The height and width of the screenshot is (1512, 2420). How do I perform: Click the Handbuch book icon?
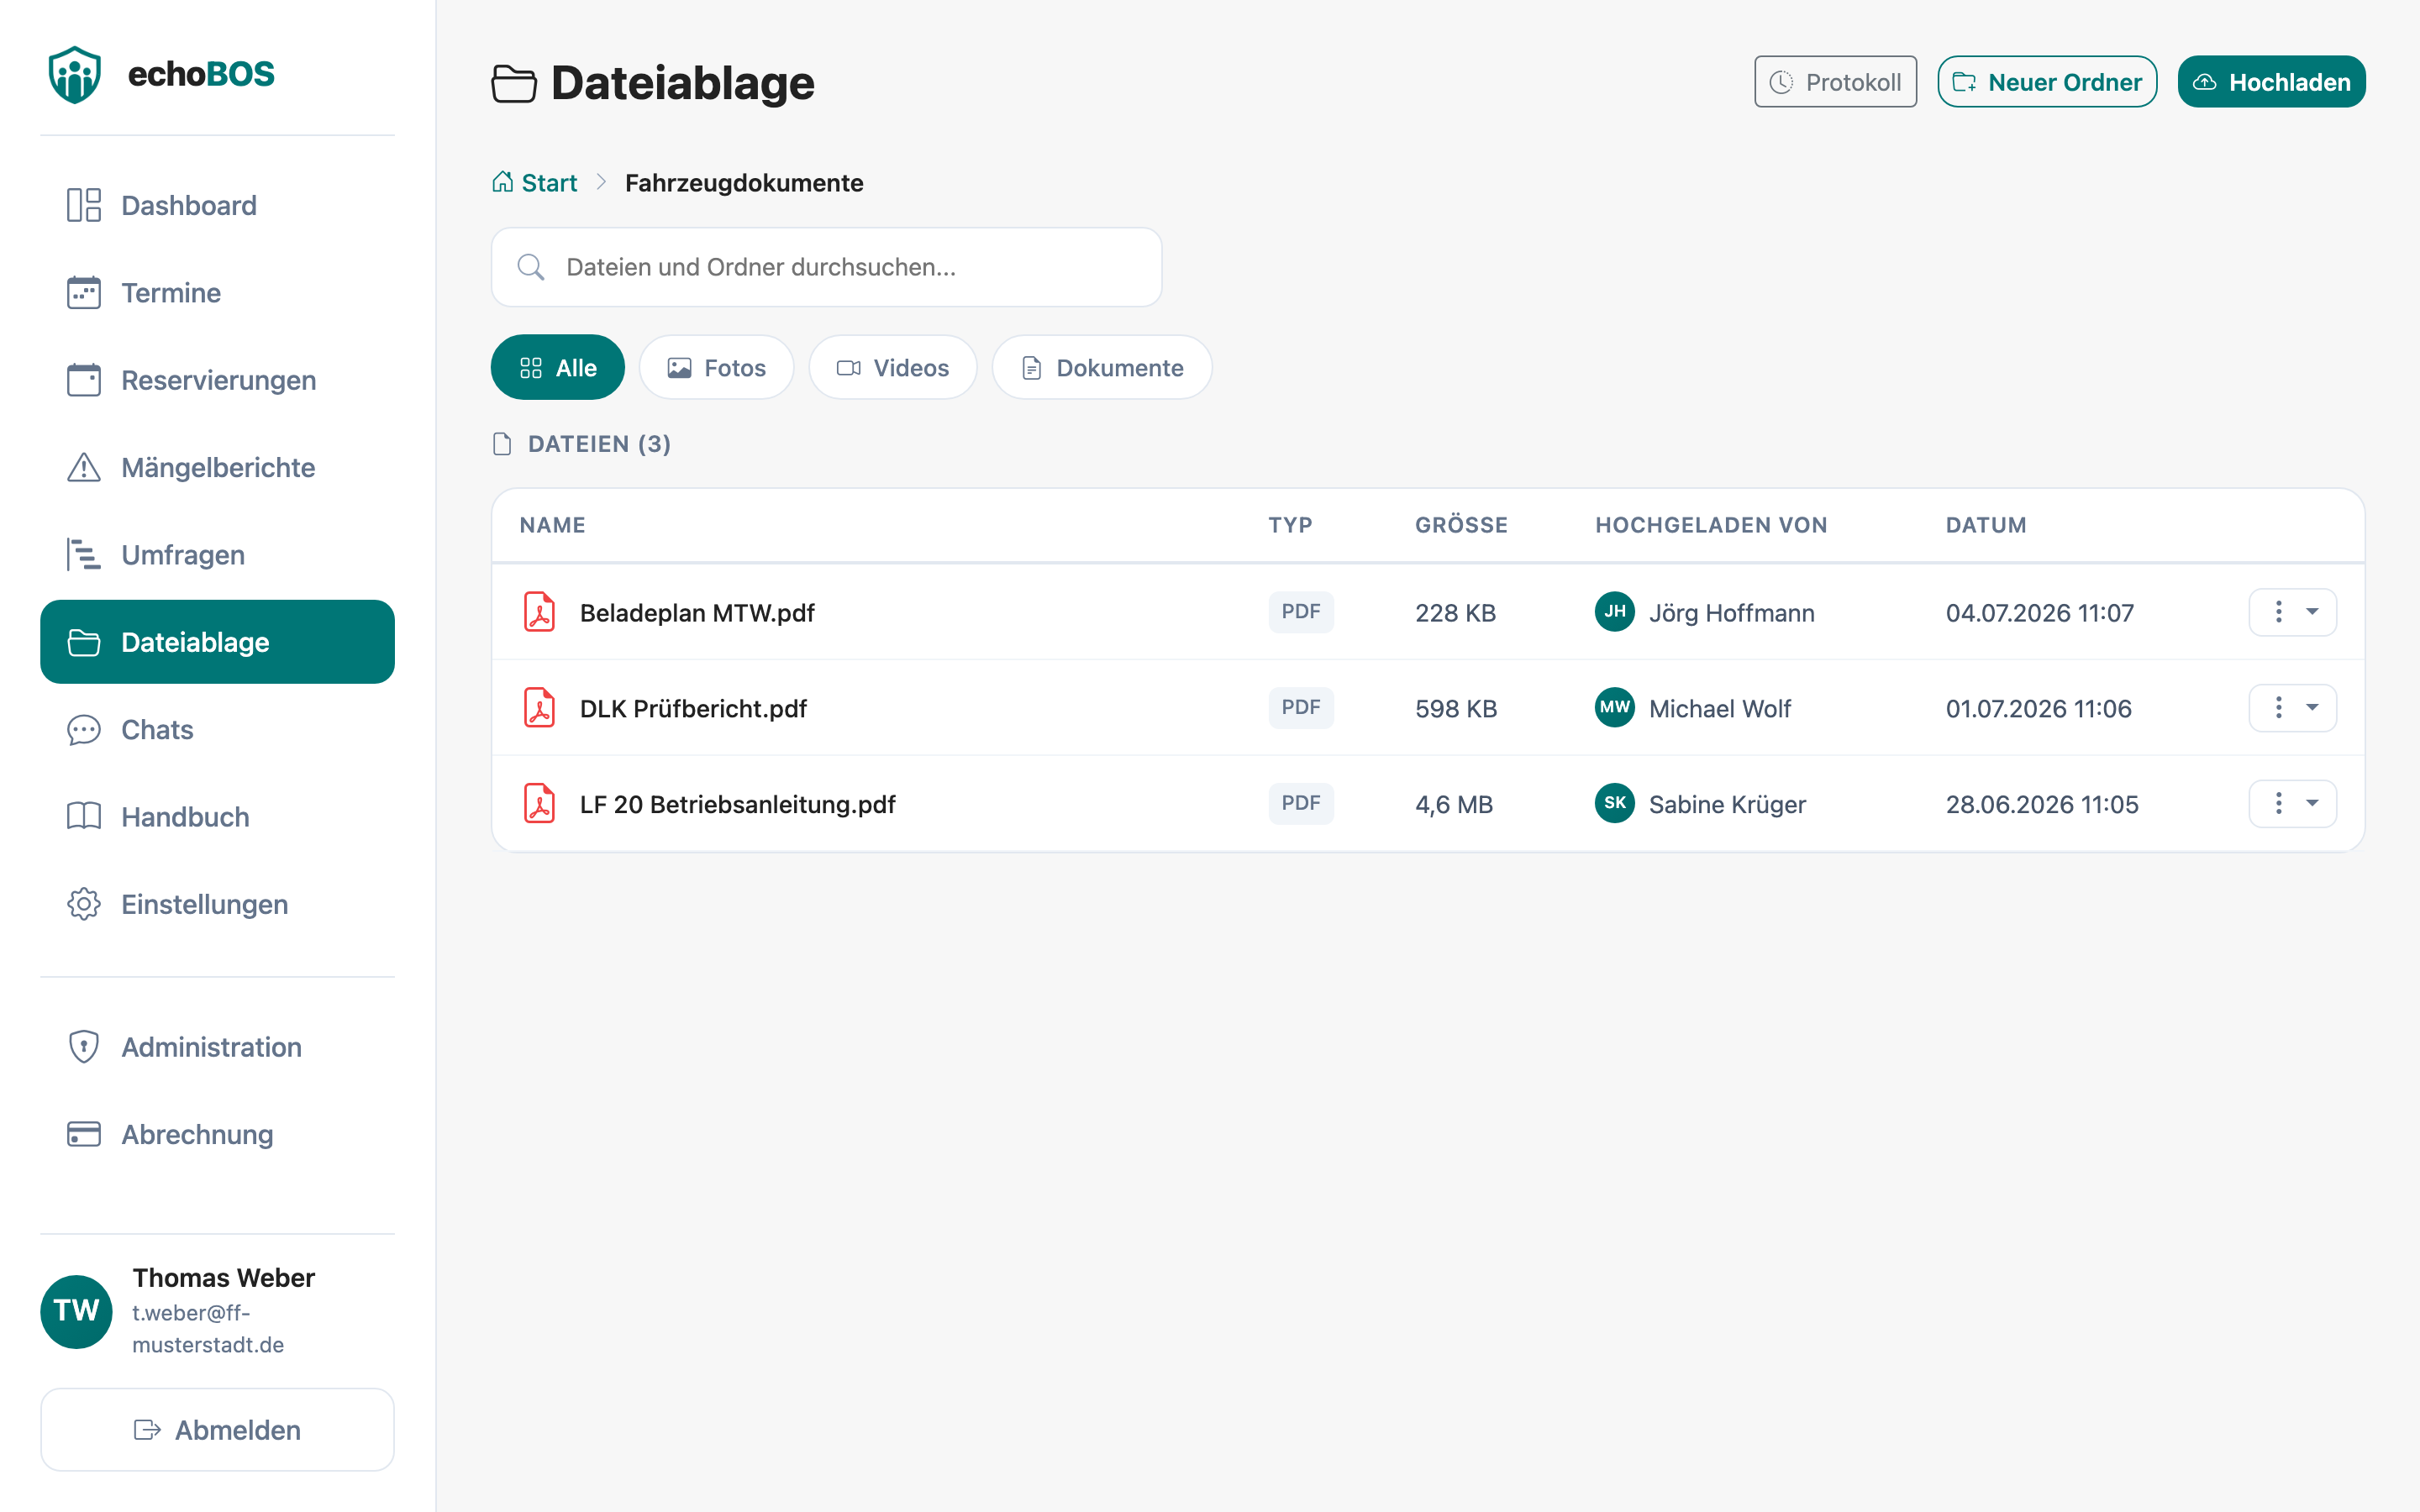coord(84,816)
